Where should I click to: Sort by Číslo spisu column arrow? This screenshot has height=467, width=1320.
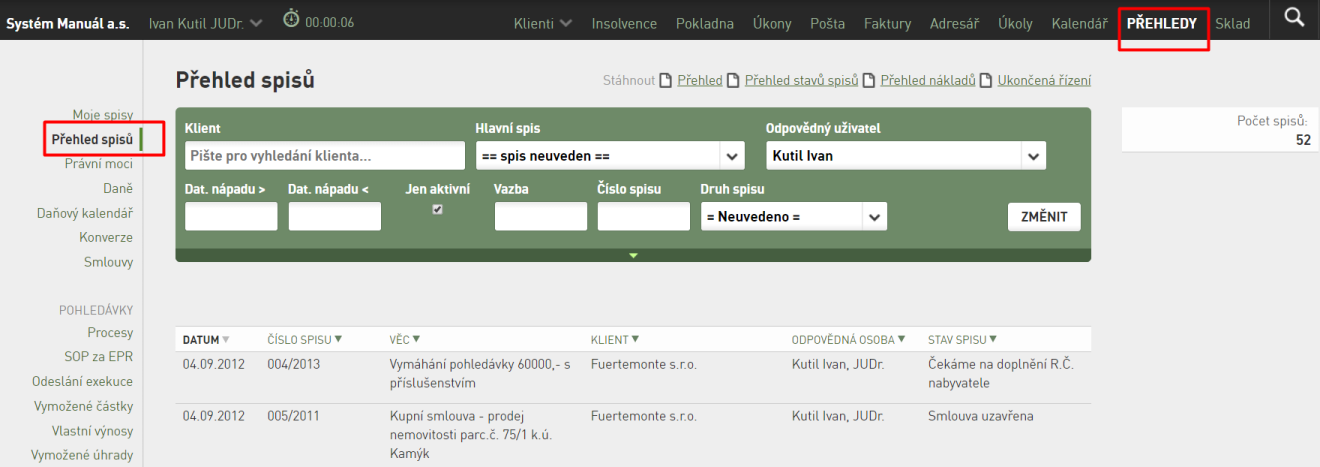(x=339, y=340)
